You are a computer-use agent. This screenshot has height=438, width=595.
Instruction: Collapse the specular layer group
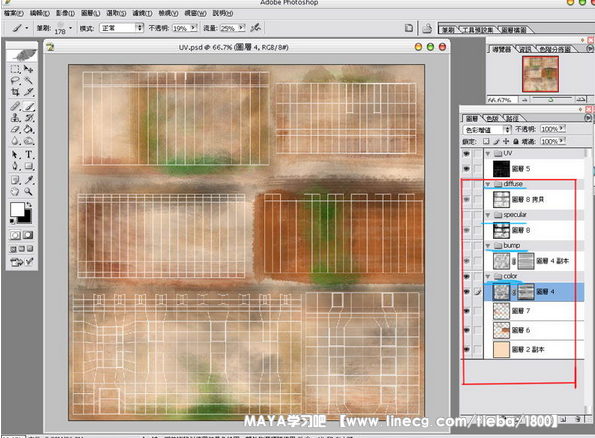[x=488, y=215]
